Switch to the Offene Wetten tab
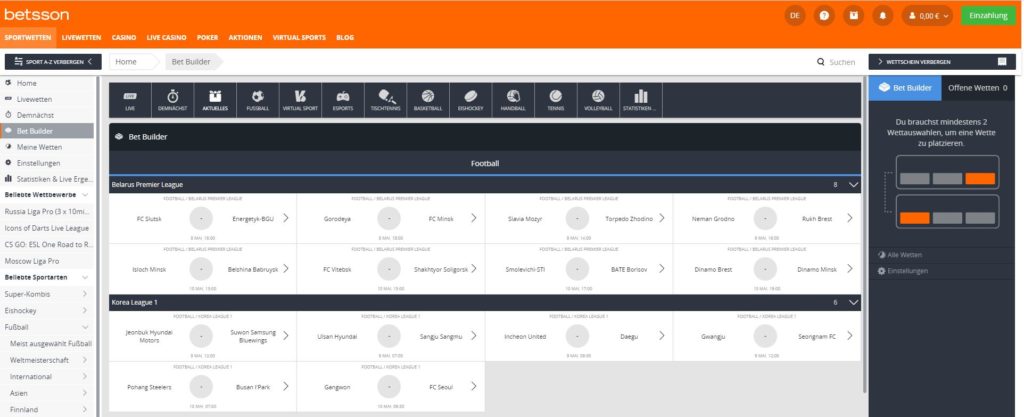 pos(978,87)
